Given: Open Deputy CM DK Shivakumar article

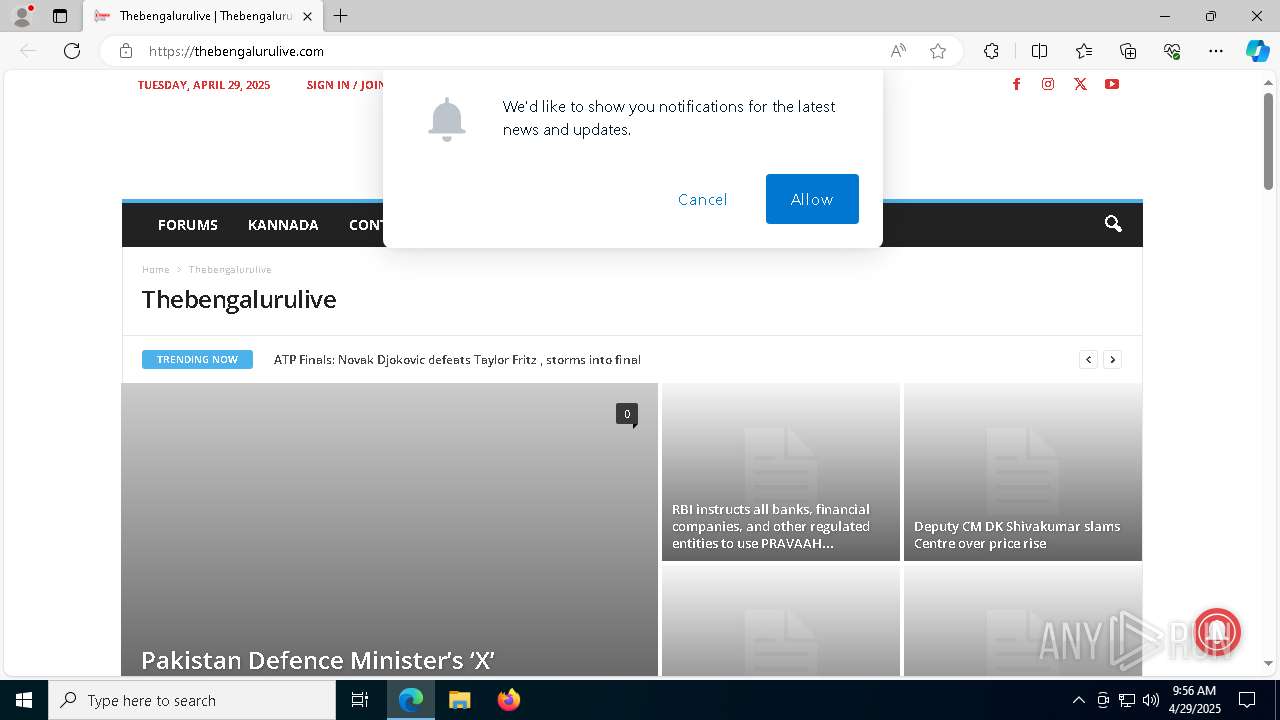Looking at the screenshot, I should 1017,535.
